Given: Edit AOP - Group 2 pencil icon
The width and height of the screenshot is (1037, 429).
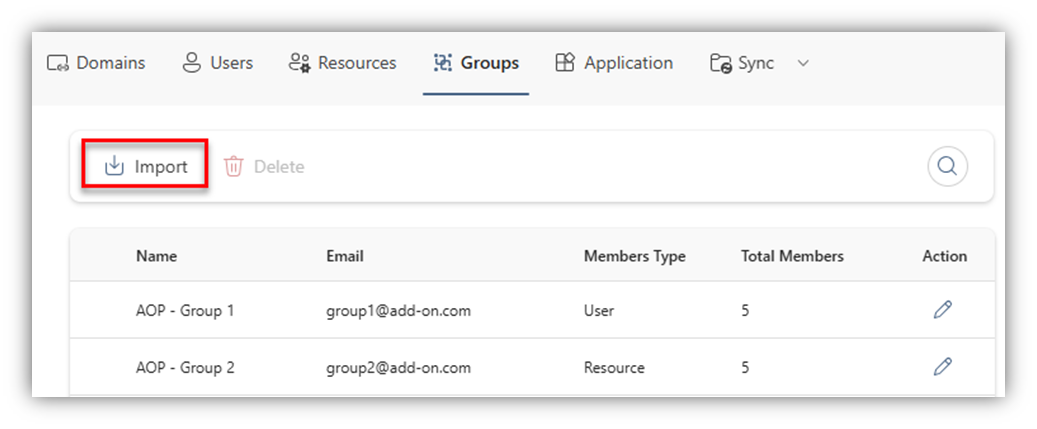Looking at the screenshot, I should [x=942, y=367].
